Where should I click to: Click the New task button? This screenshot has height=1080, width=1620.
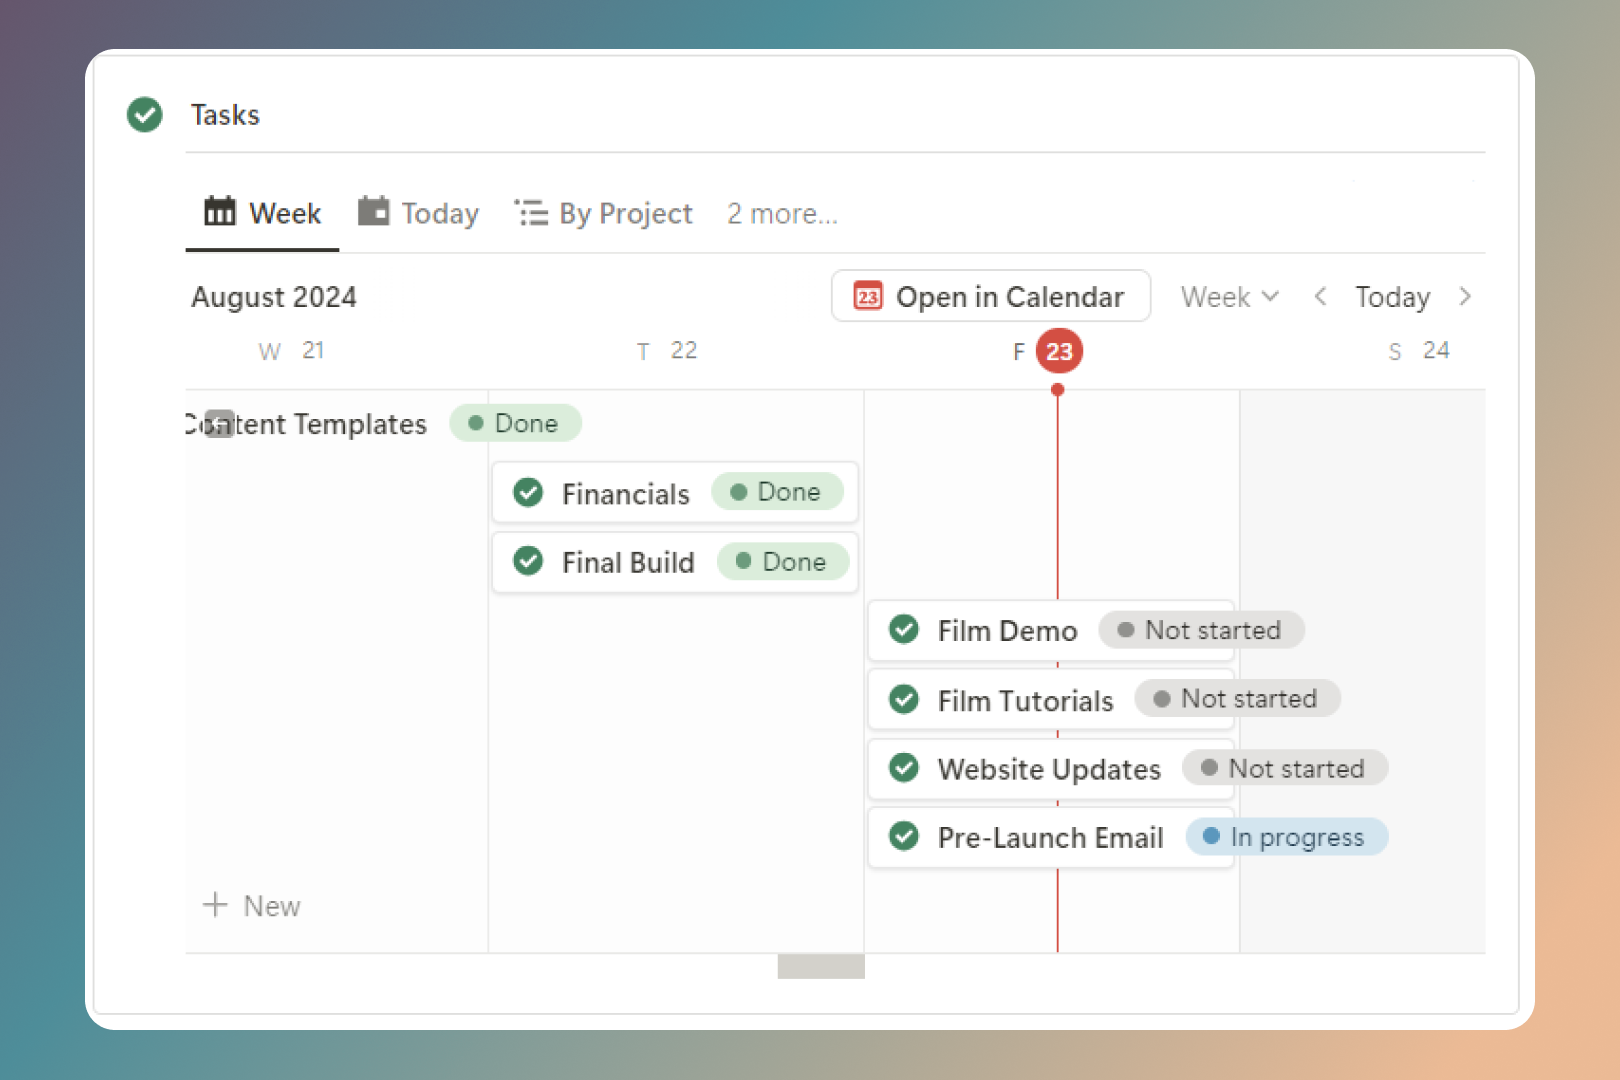[x=252, y=905]
